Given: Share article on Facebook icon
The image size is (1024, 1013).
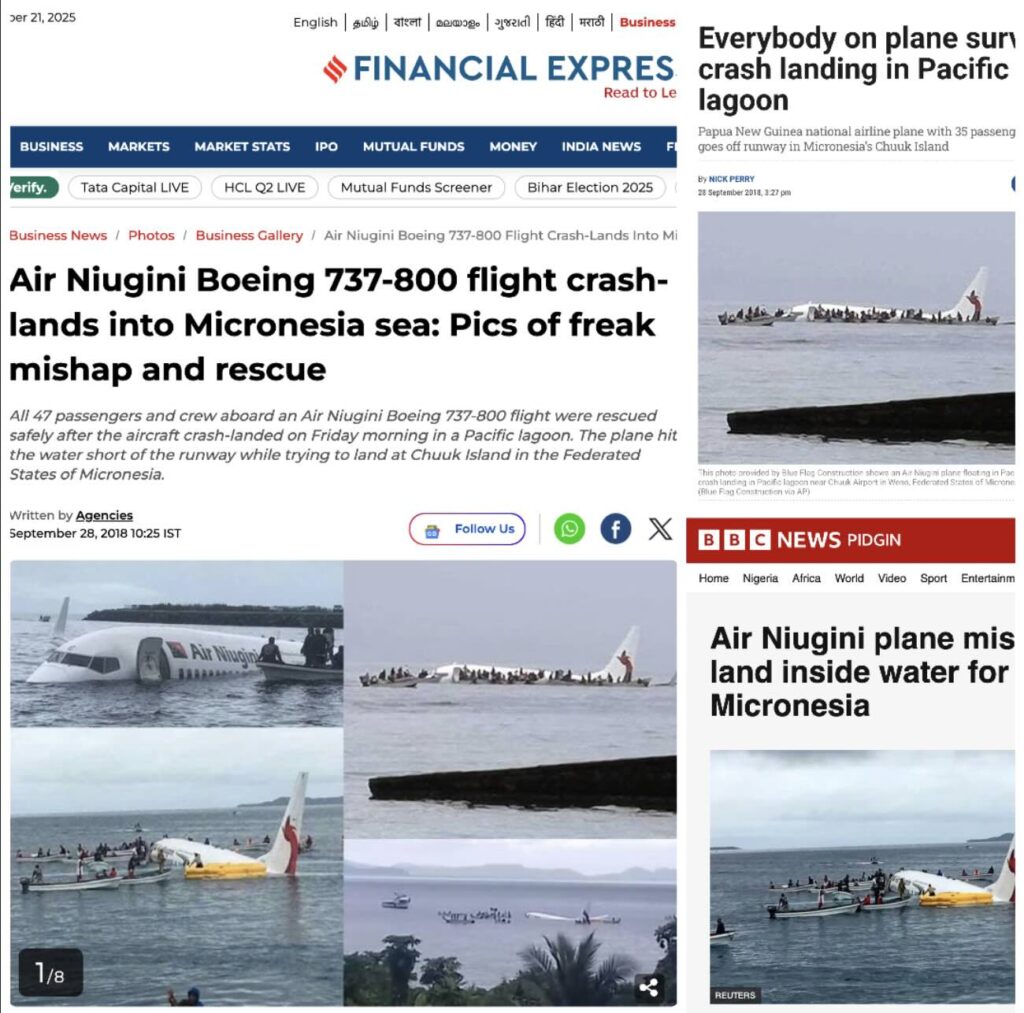Looking at the screenshot, I should pos(615,528).
